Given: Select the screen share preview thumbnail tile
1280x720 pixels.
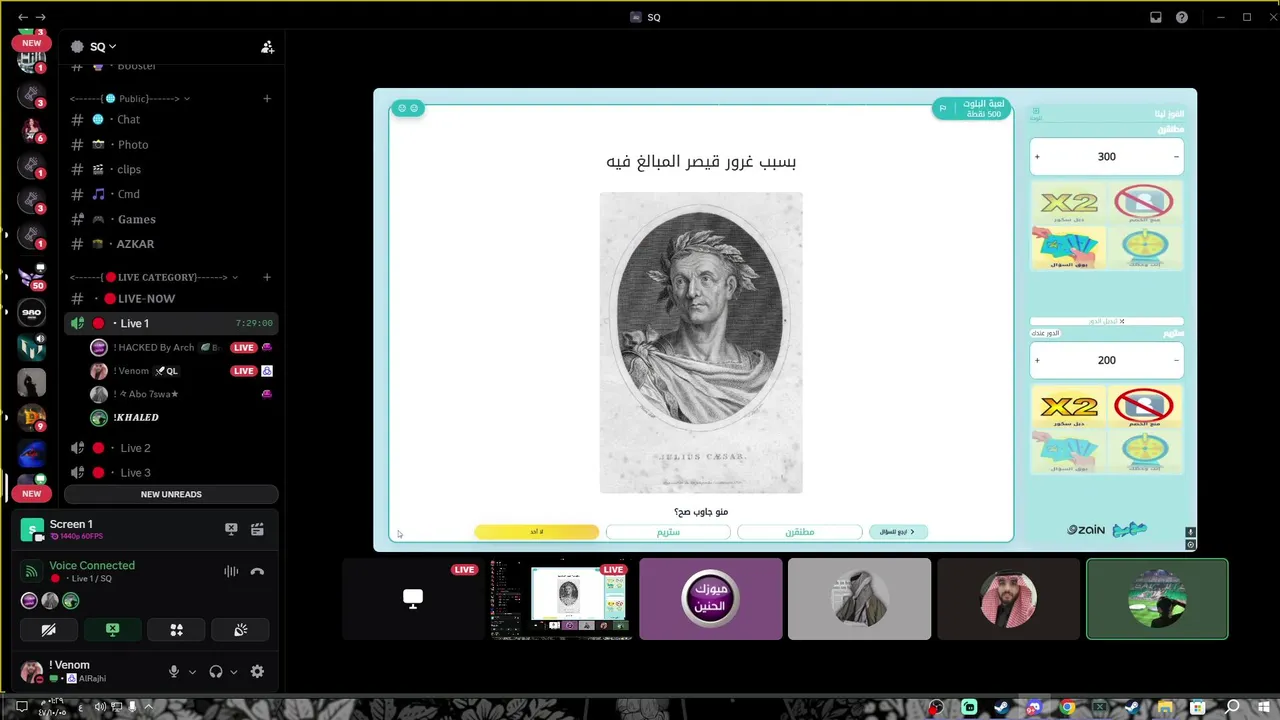Looking at the screenshot, I should 561,599.
